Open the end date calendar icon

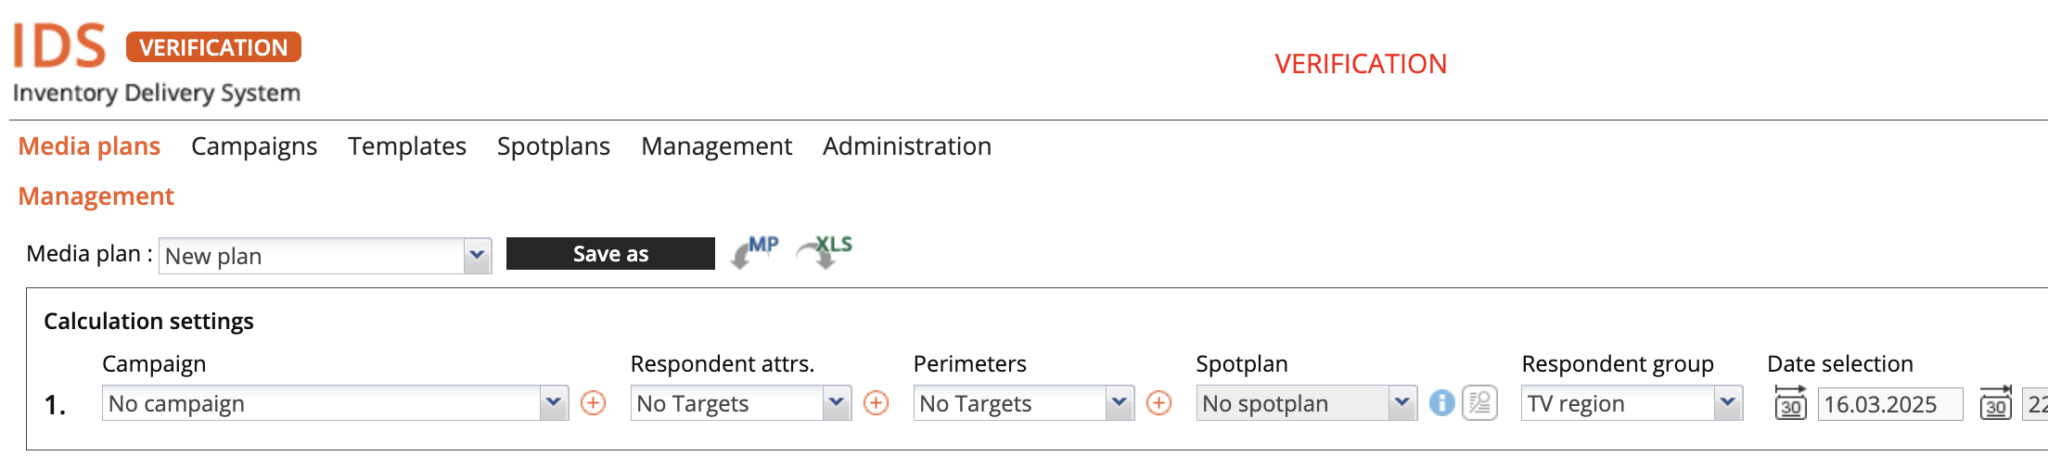pyautogui.click(x=1995, y=403)
